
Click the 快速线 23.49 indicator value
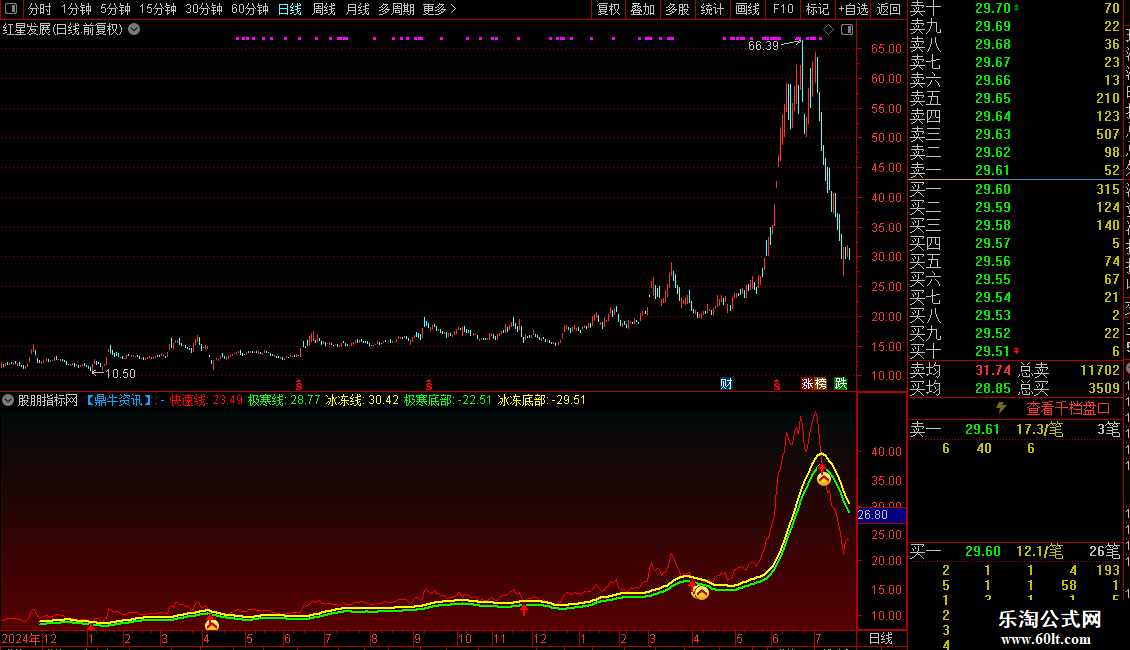coord(206,400)
